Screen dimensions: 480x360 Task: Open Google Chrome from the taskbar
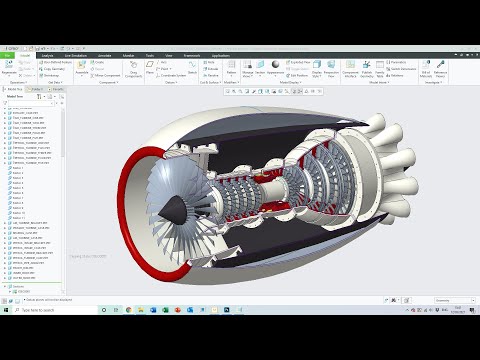129,310
